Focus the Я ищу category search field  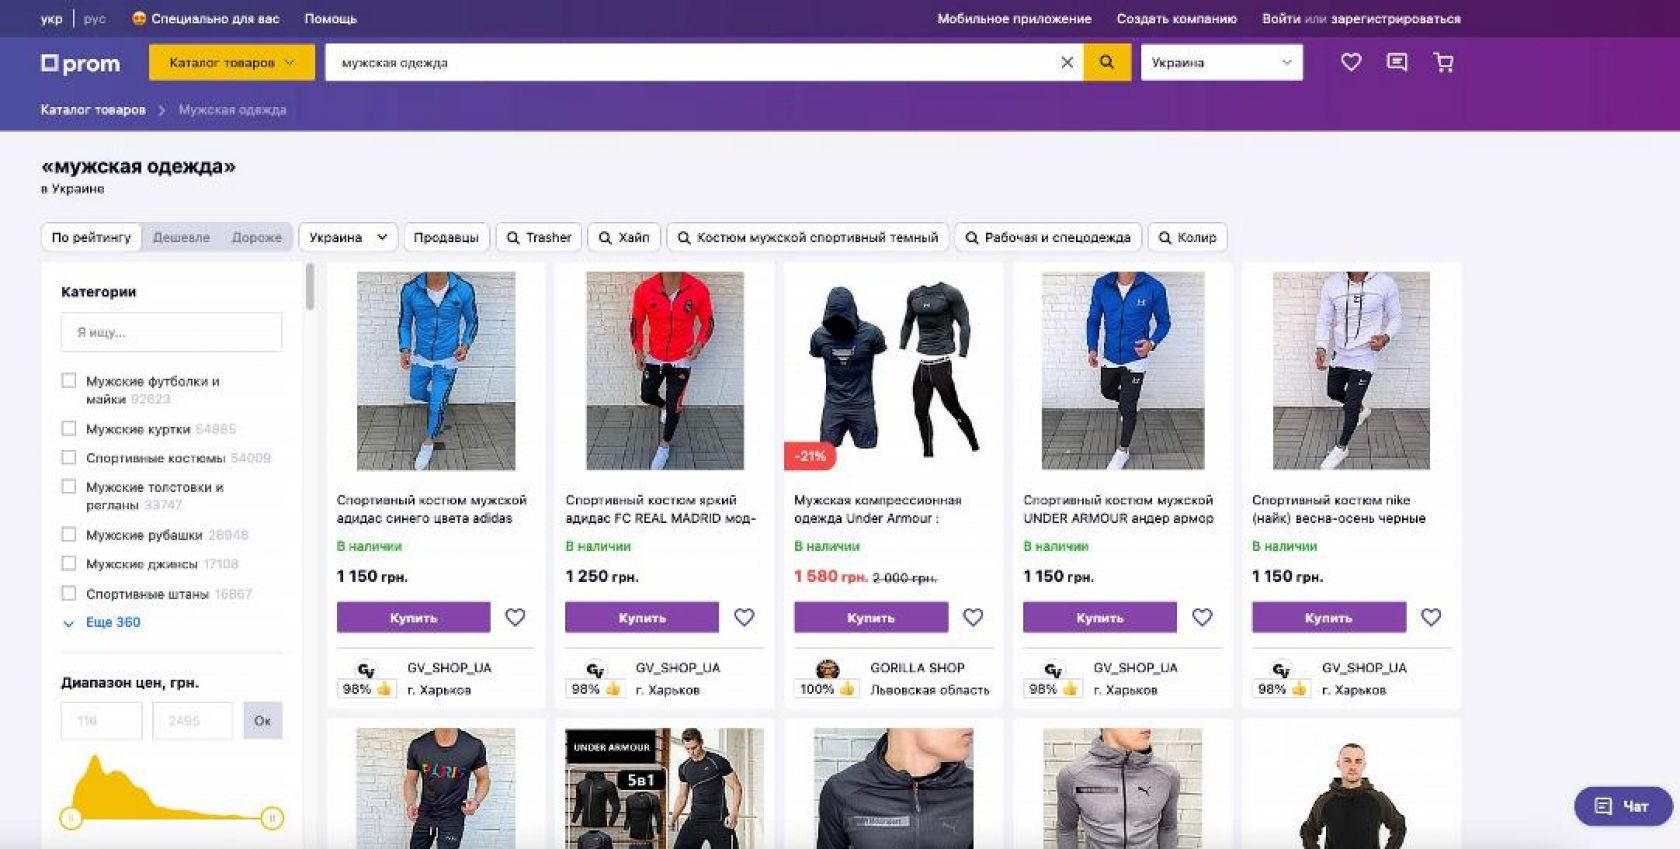click(171, 332)
